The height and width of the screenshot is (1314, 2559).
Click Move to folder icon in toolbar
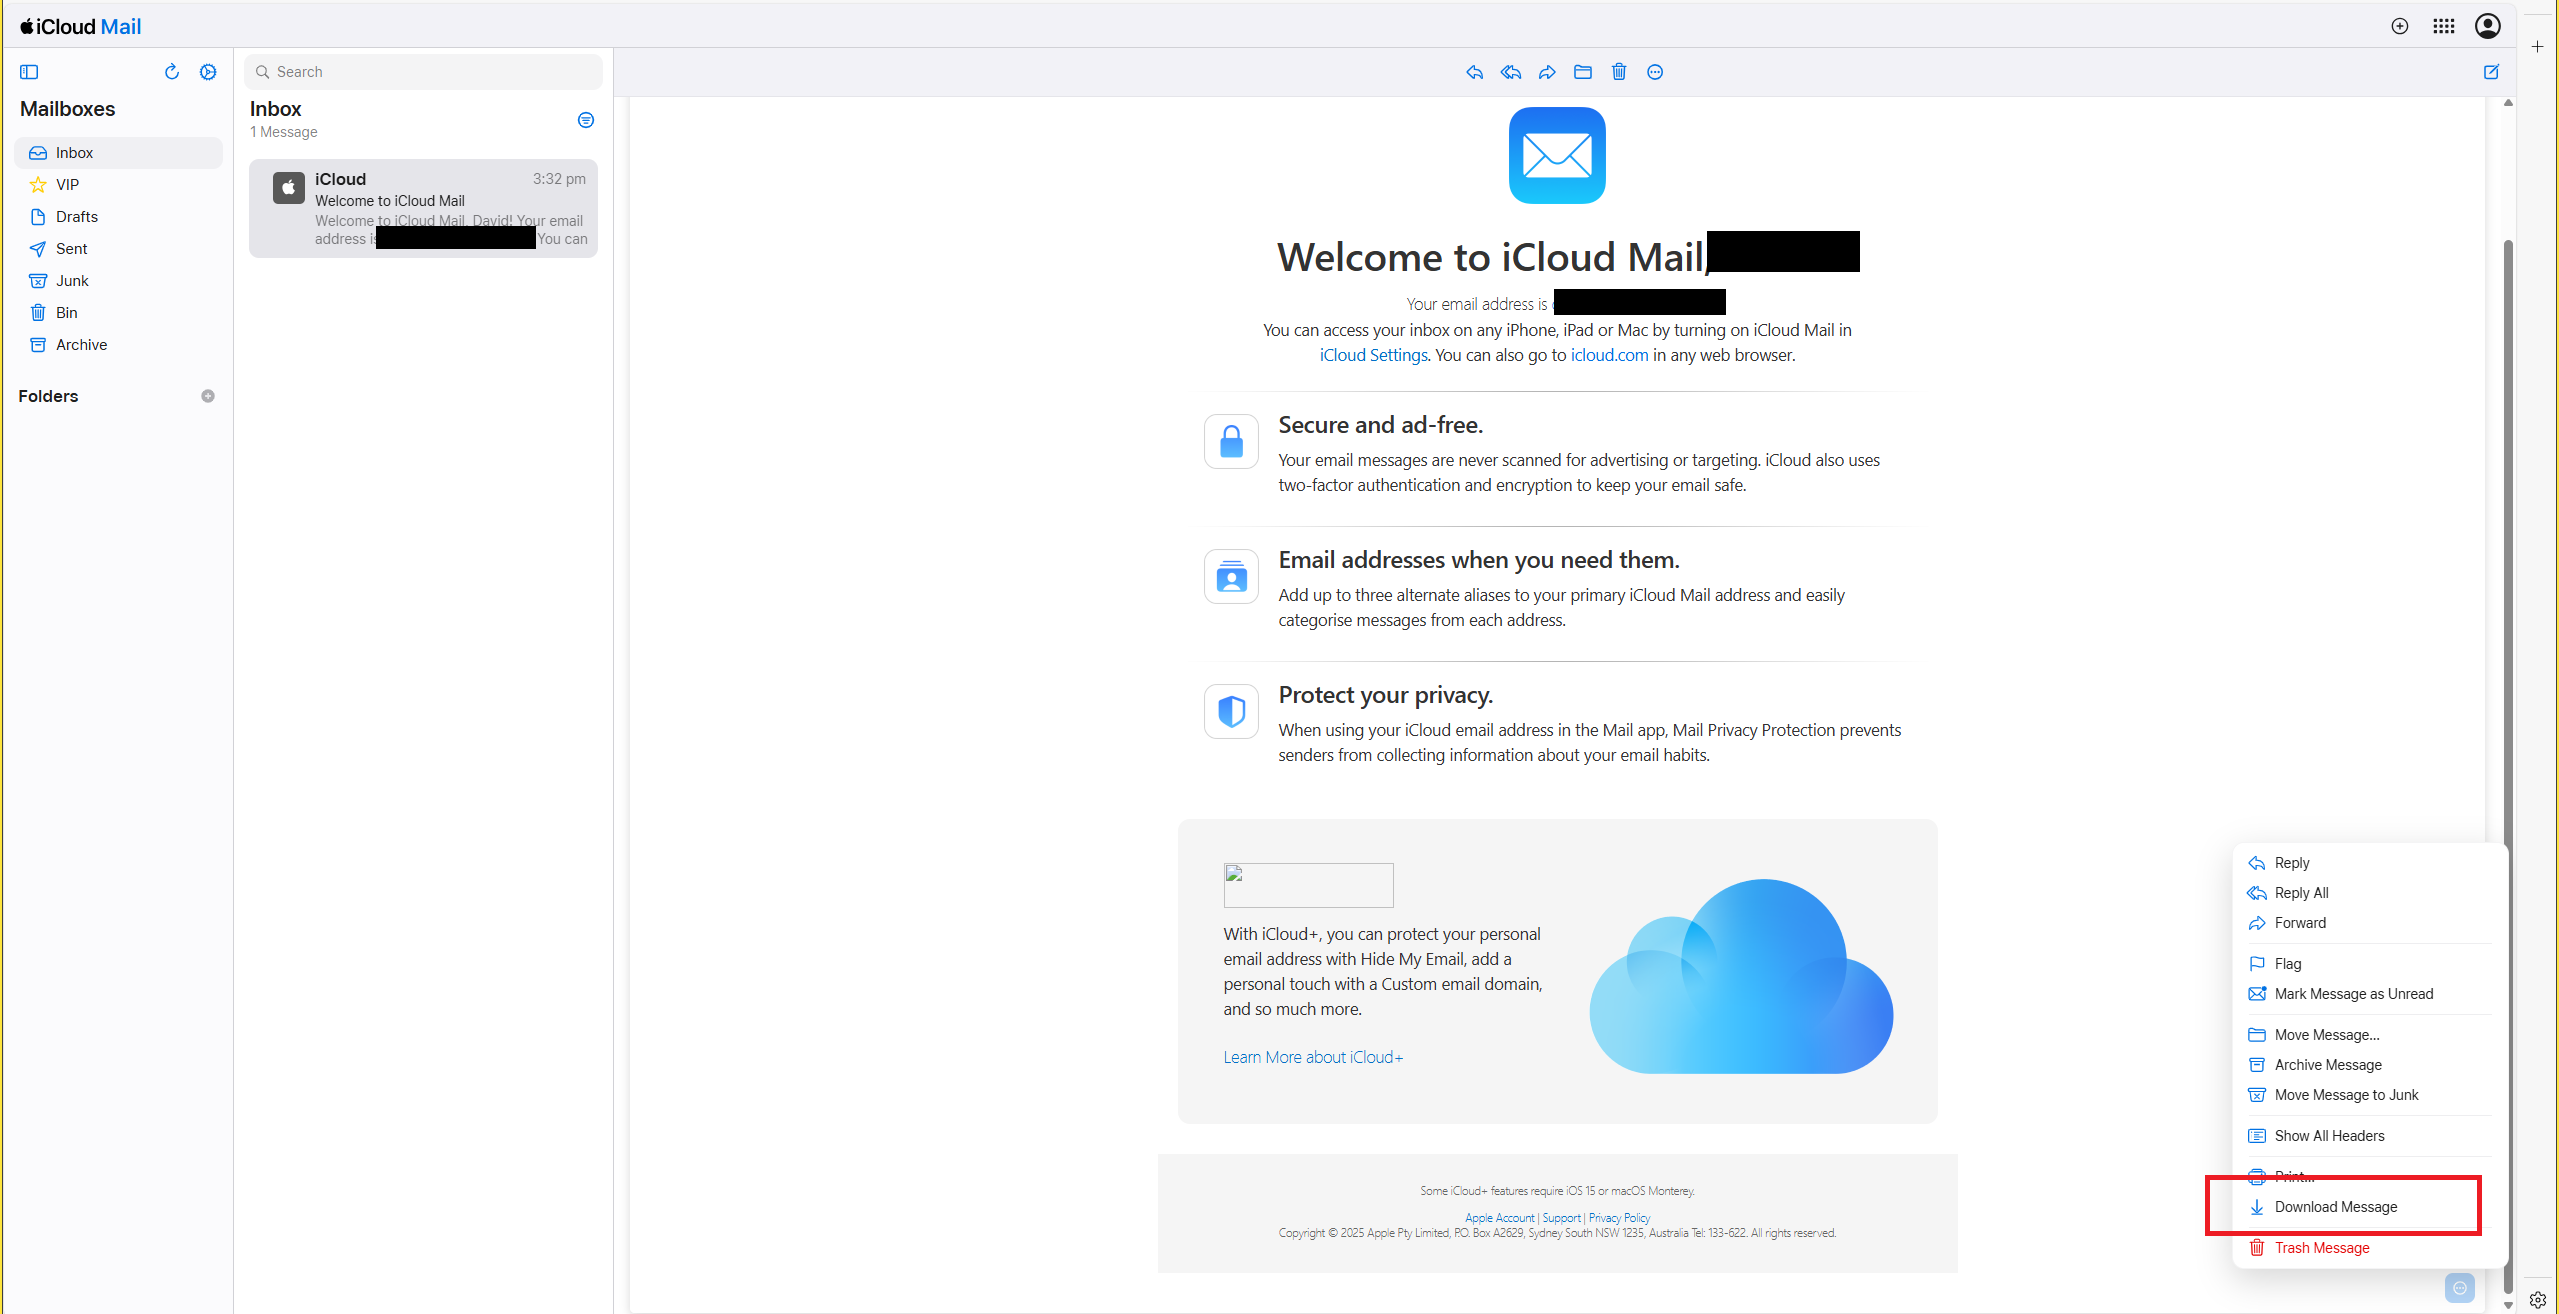[1583, 72]
